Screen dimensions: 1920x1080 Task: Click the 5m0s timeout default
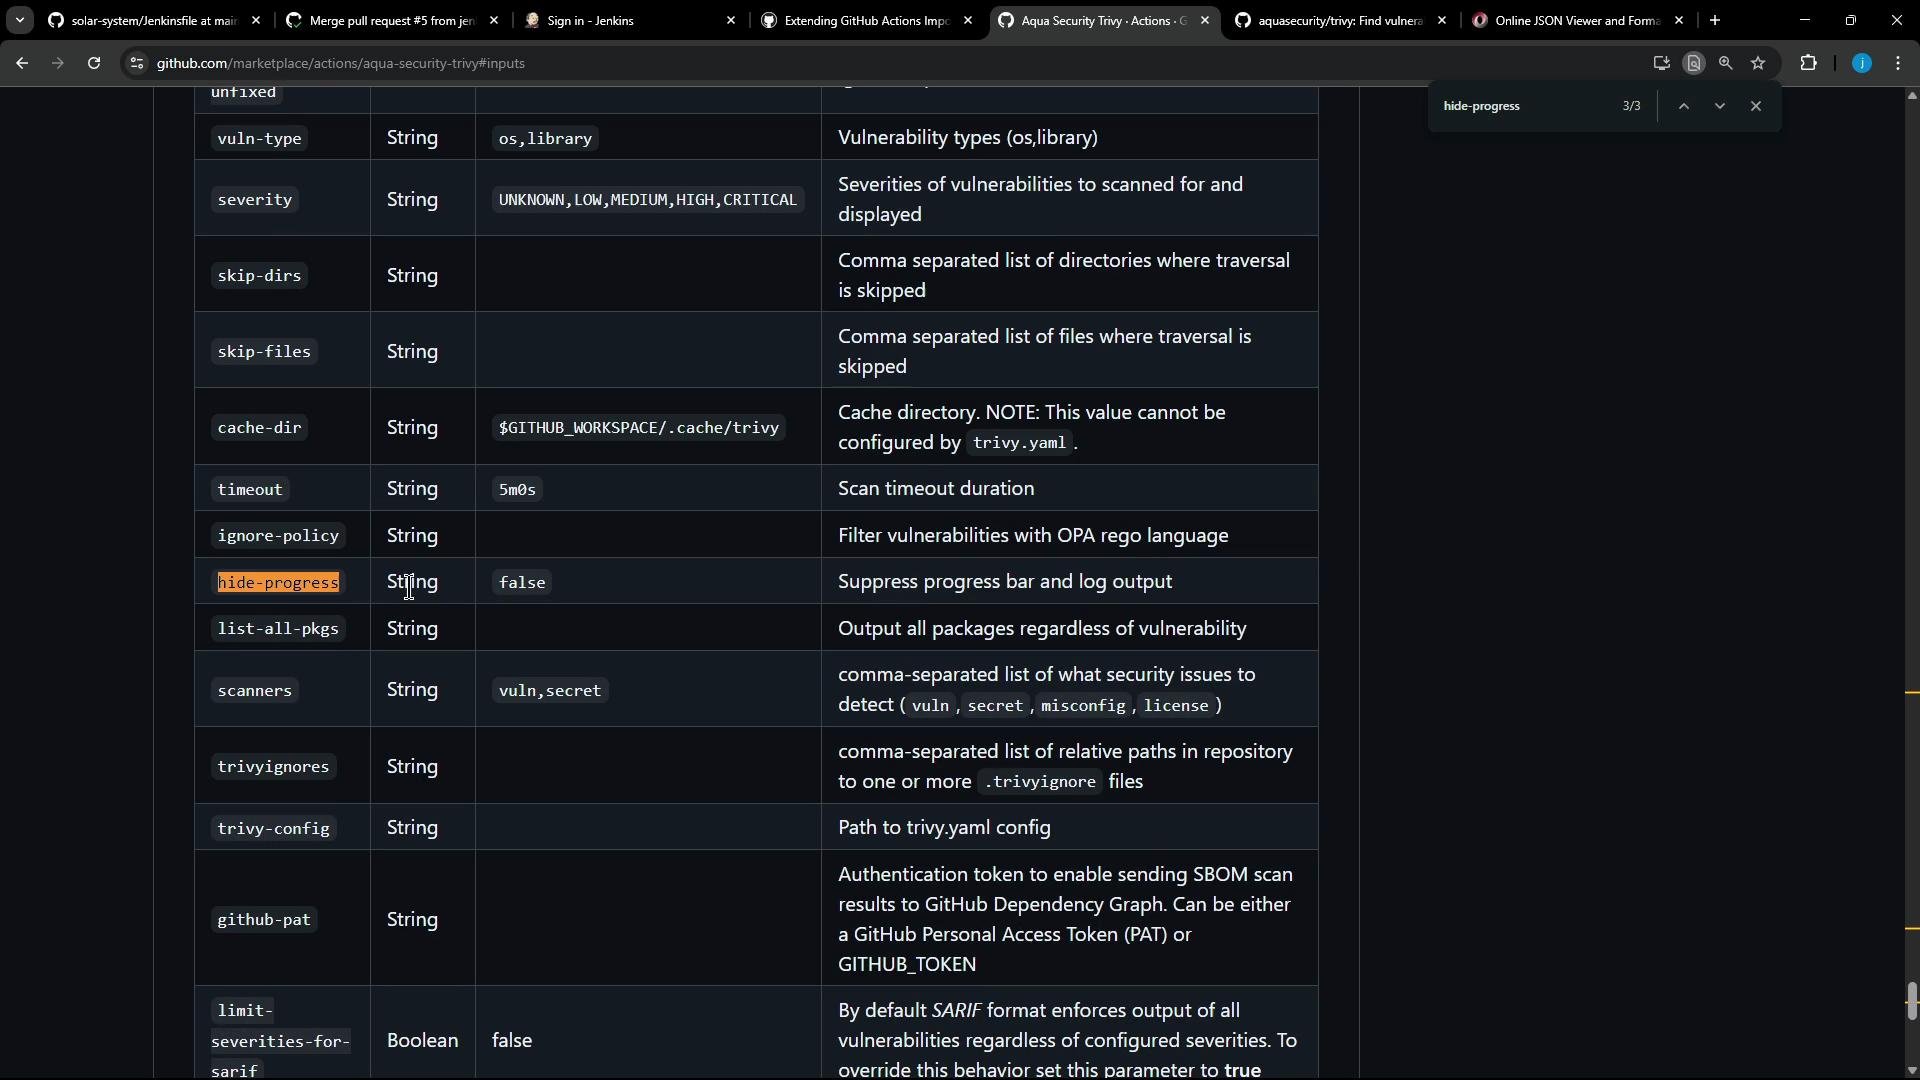click(517, 489)
